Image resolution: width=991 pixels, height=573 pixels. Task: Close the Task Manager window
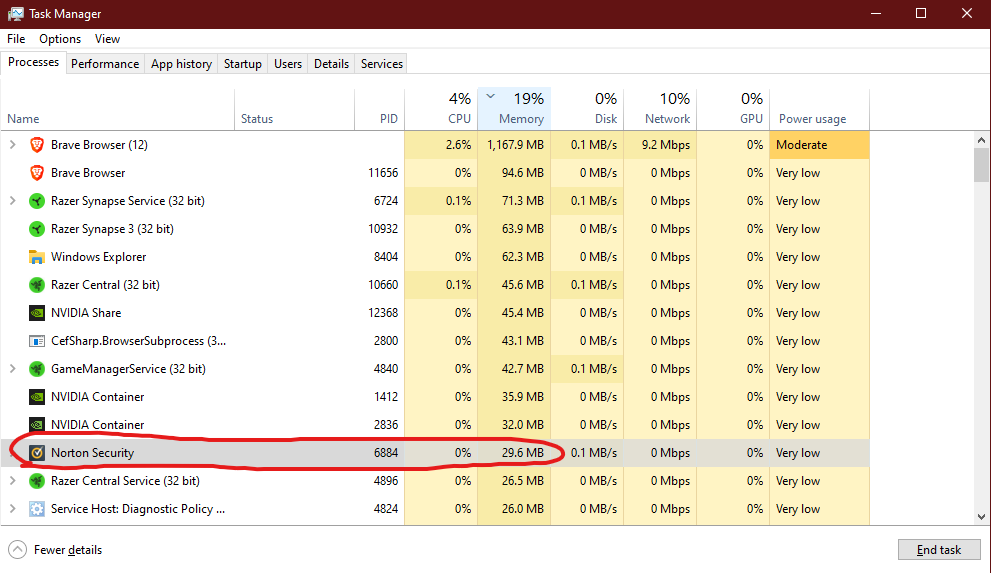967,13
